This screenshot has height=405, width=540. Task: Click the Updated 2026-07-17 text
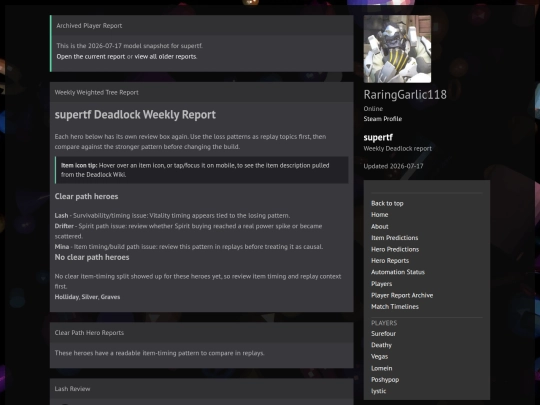pos(393,166)
